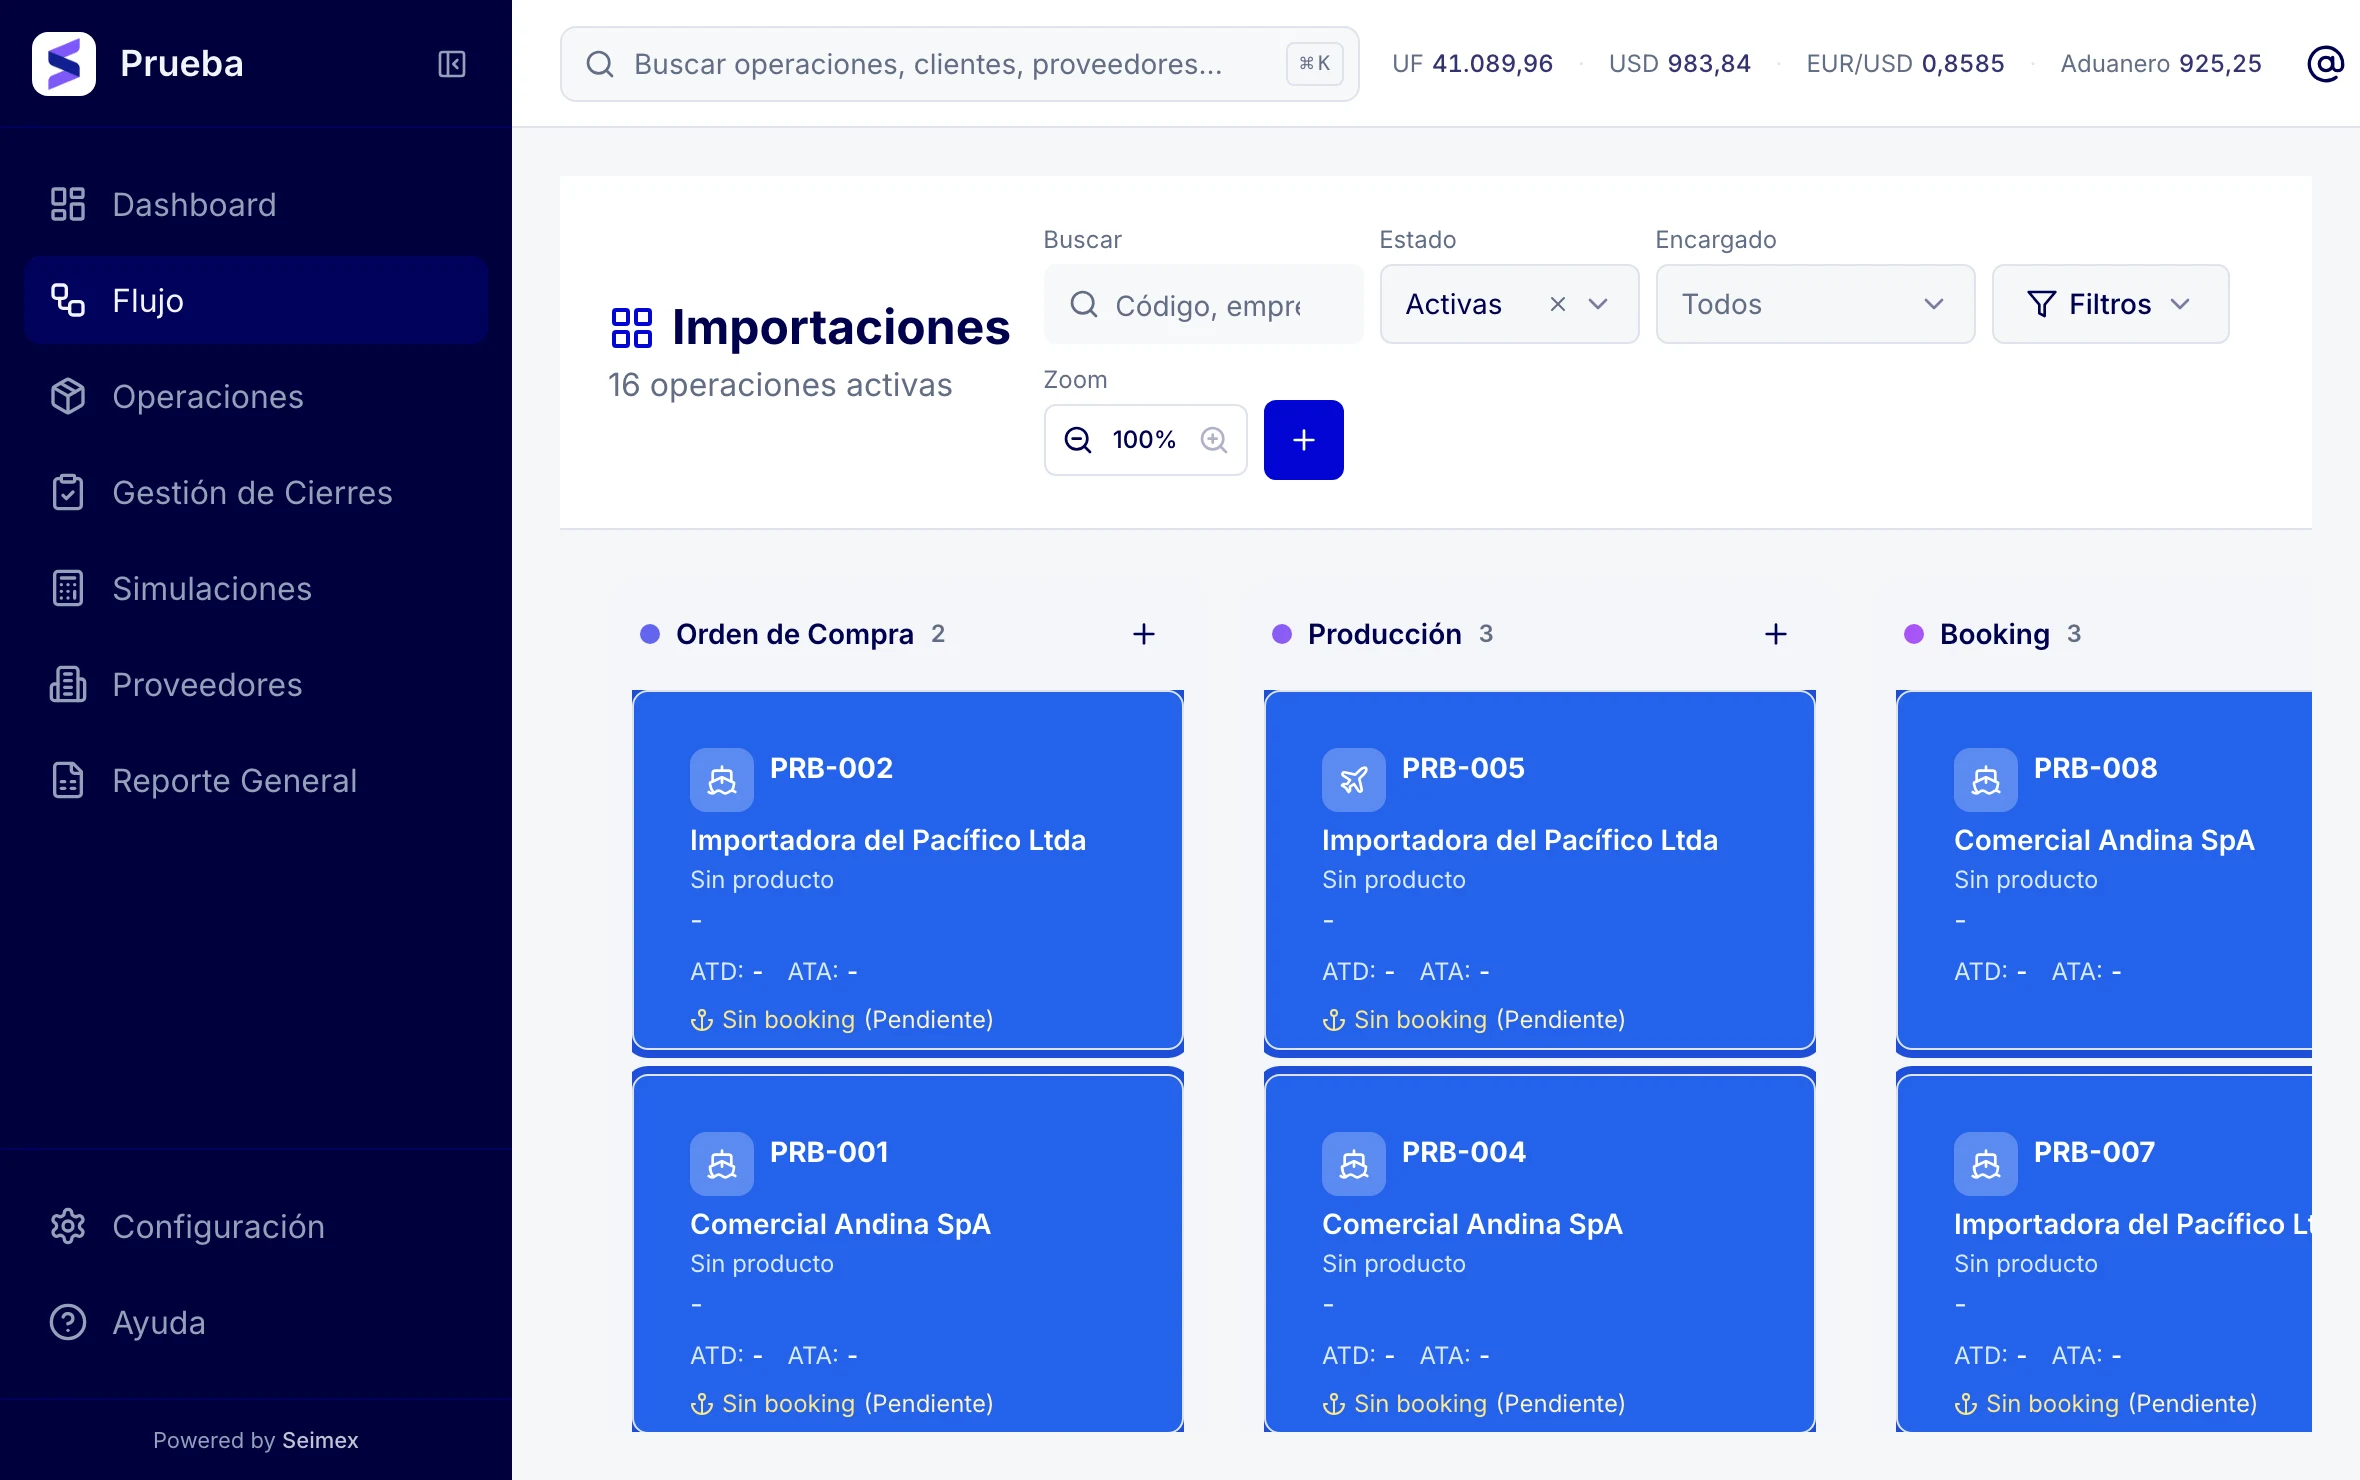
Task: Zoom in with the plus magnifier
Action: click(1214, 440)
